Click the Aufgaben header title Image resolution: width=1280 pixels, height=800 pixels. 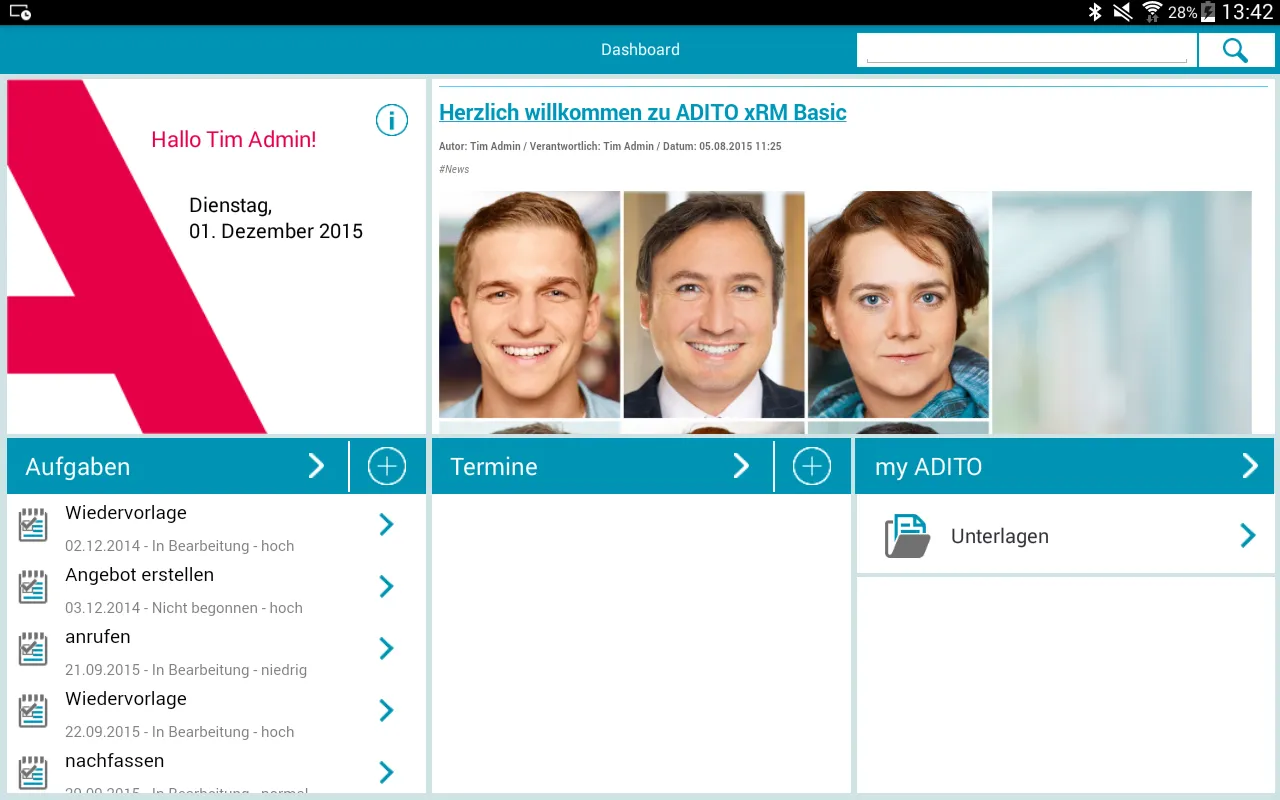tap(78, 467)
